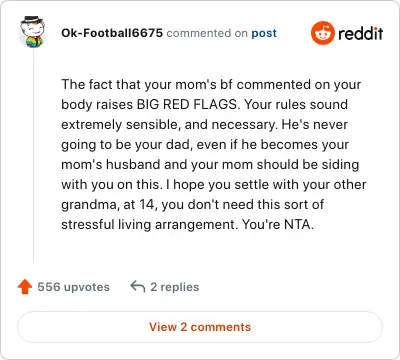Click the first line "The fact that"
Screen dimensions: 400x360
click(100, 85)
